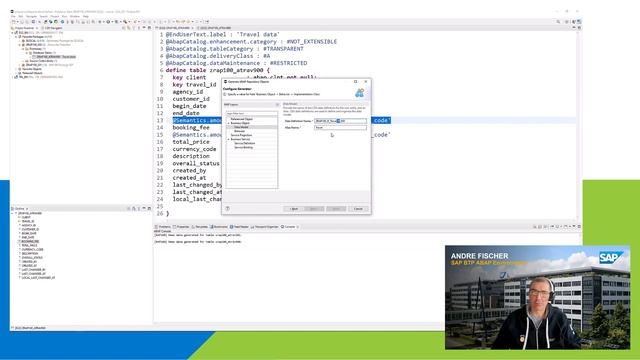Click the New file dropdown icon in toolbar
The height and width of the screenshot is (360, 640).
[14, 22]
